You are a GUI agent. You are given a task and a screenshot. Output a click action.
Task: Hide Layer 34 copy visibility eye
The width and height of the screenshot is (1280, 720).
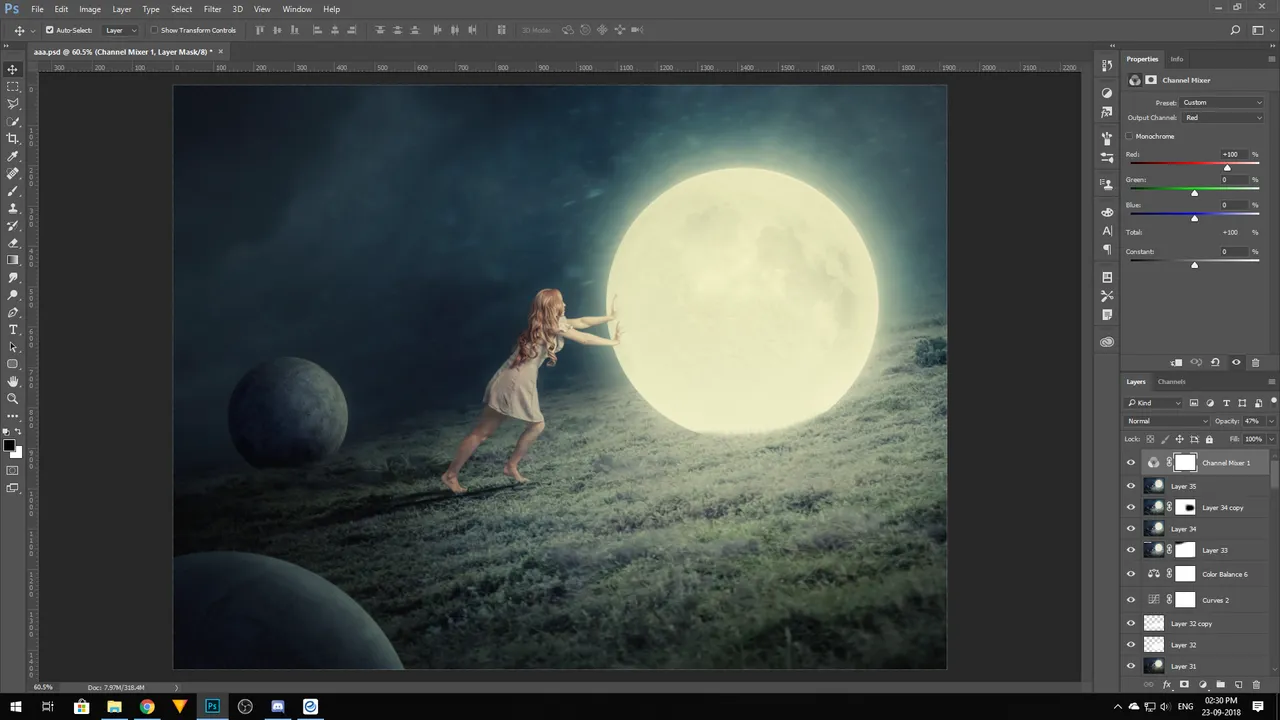tap(1131, 507)
